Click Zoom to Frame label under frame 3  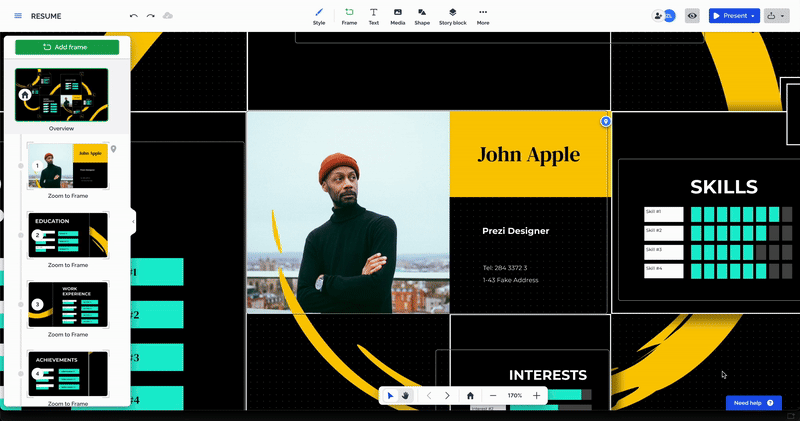[68, 335]
